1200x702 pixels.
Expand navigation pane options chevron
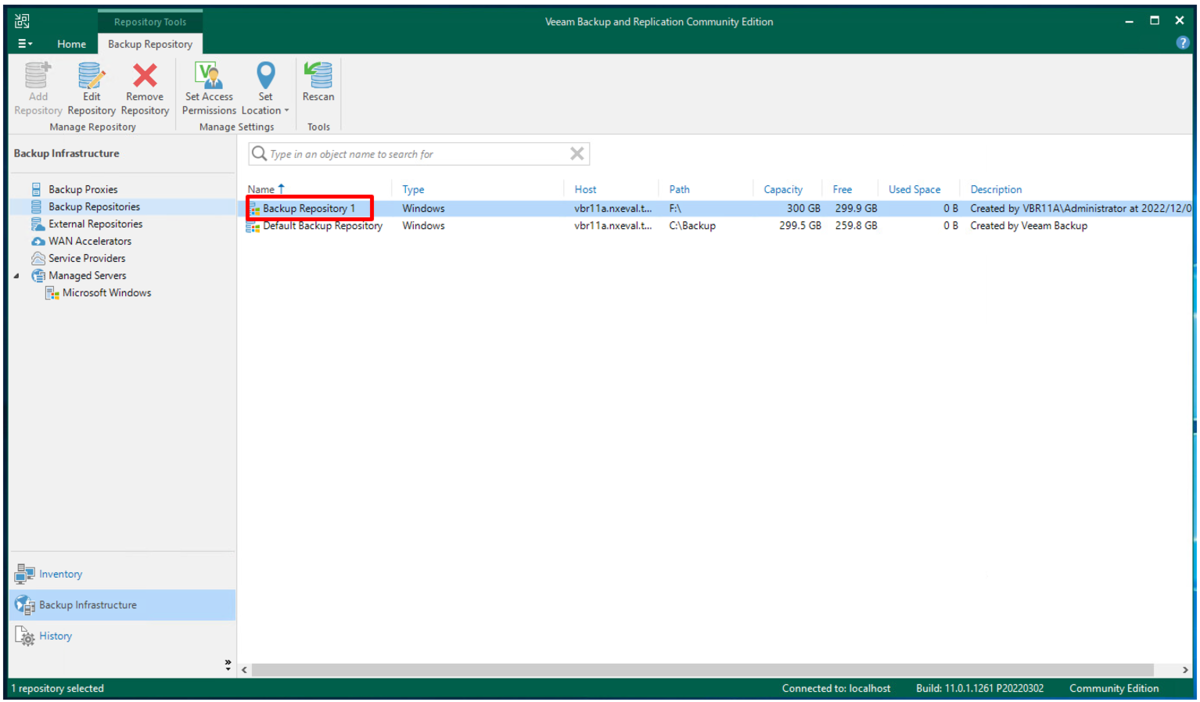[228, 664]
